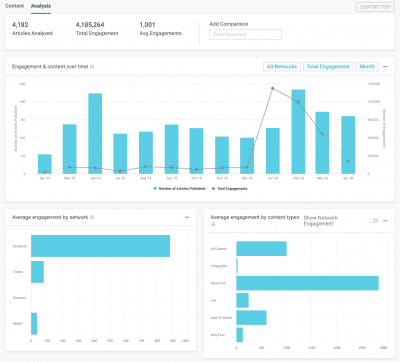Click the tallest Feb articles bar

click(x=298, y=132)
